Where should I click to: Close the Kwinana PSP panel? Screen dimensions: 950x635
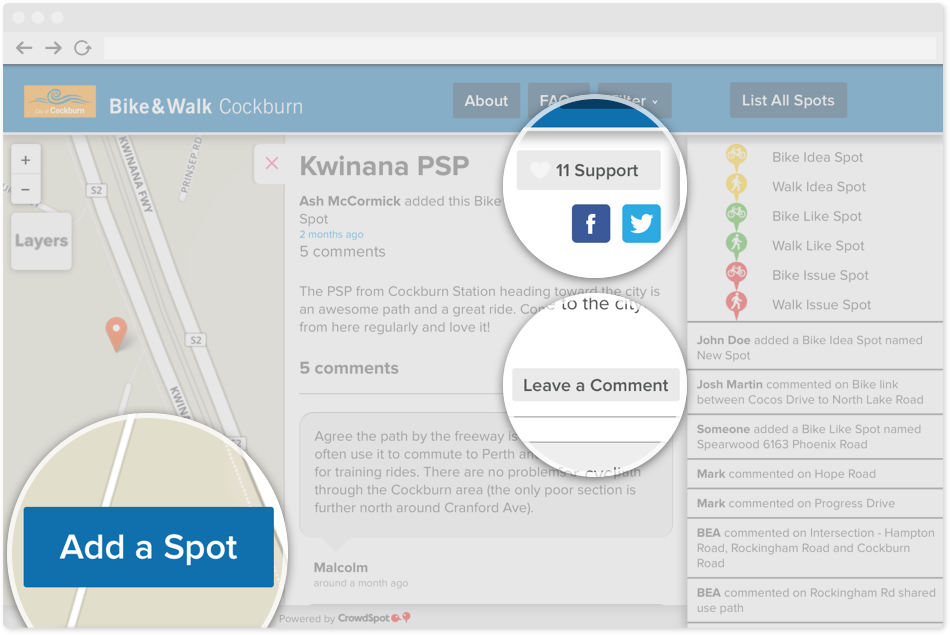[272, 163]
